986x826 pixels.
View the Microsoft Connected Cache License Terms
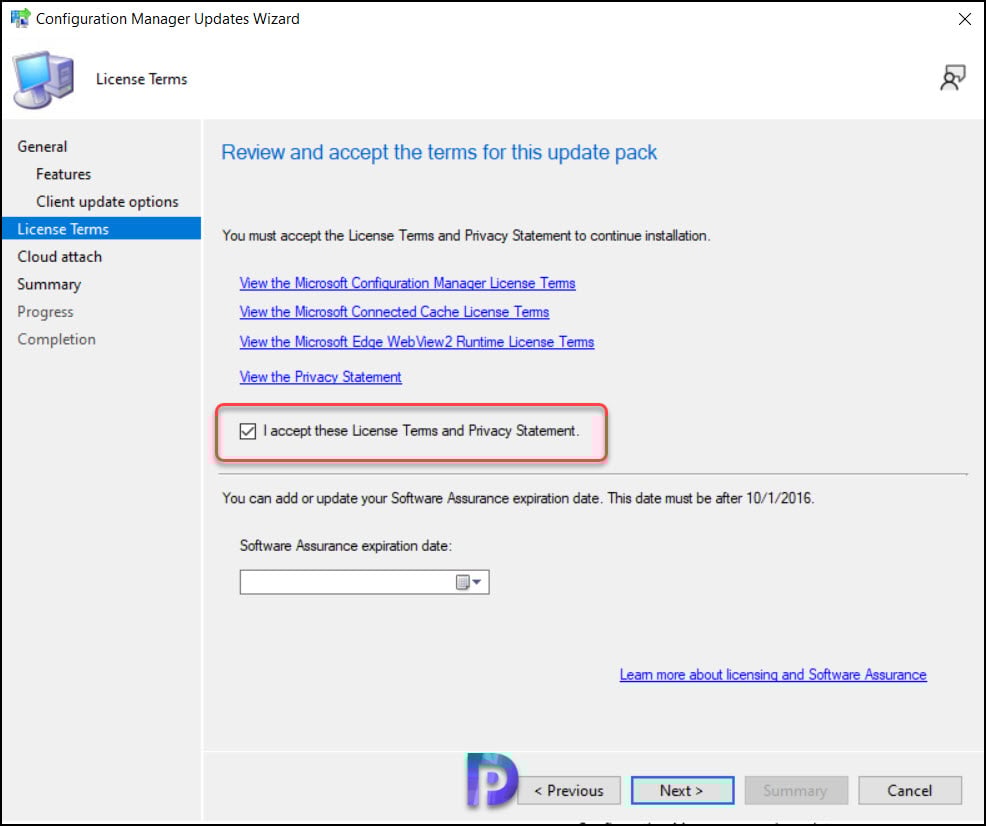[x=394, y=312]
